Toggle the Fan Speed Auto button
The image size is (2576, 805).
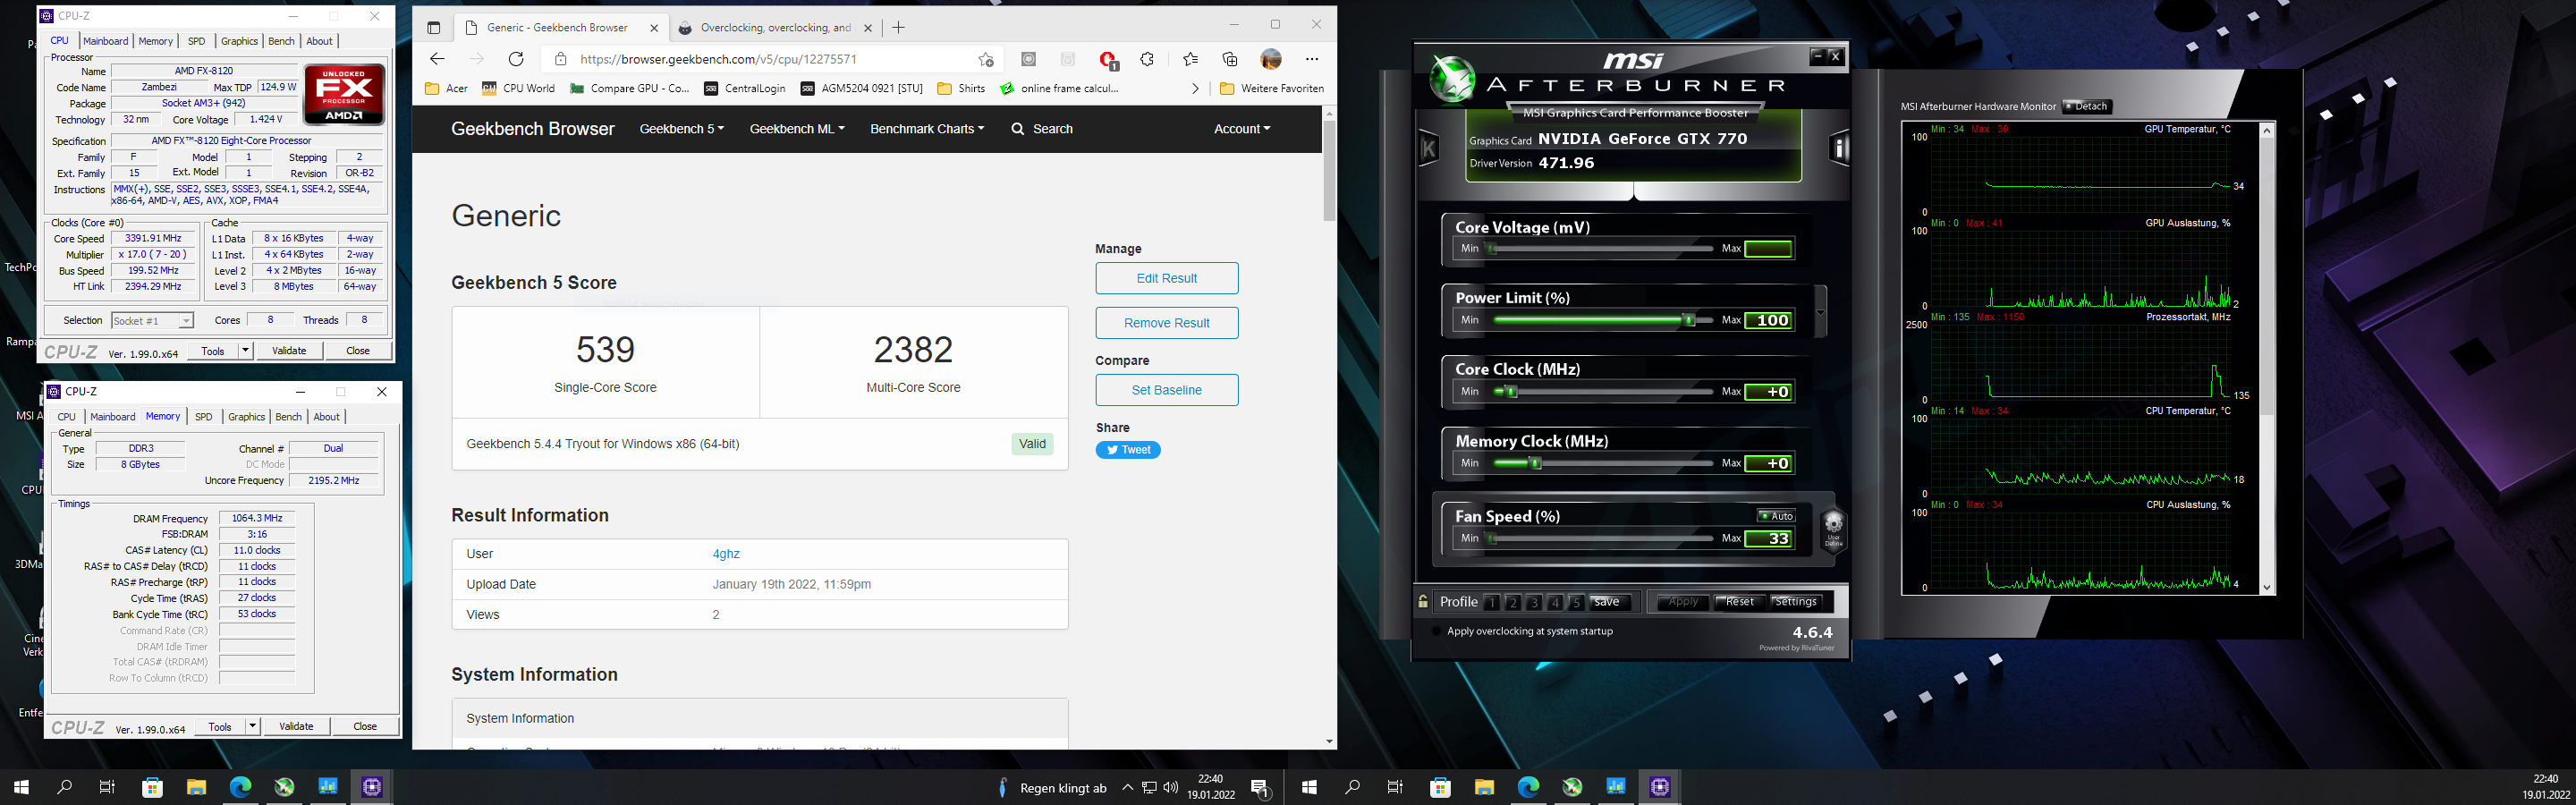tap(1776, 516)
